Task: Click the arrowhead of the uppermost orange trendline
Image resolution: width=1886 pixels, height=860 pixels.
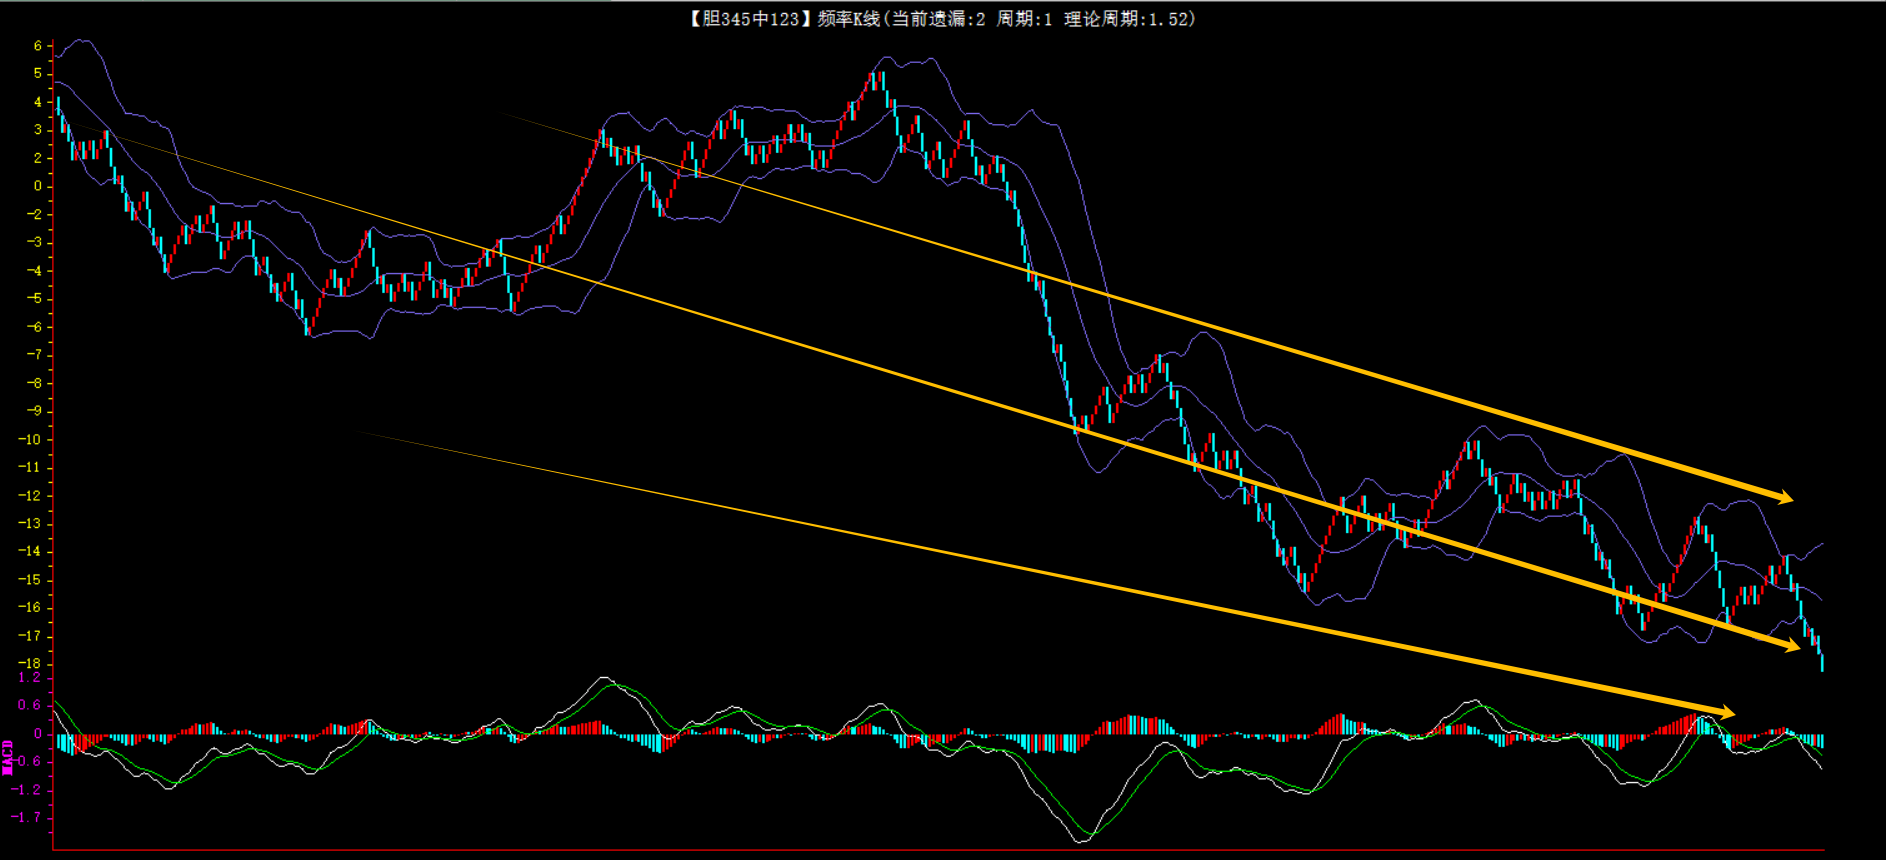Action: pyautogui.click(x=1783, y=497)
